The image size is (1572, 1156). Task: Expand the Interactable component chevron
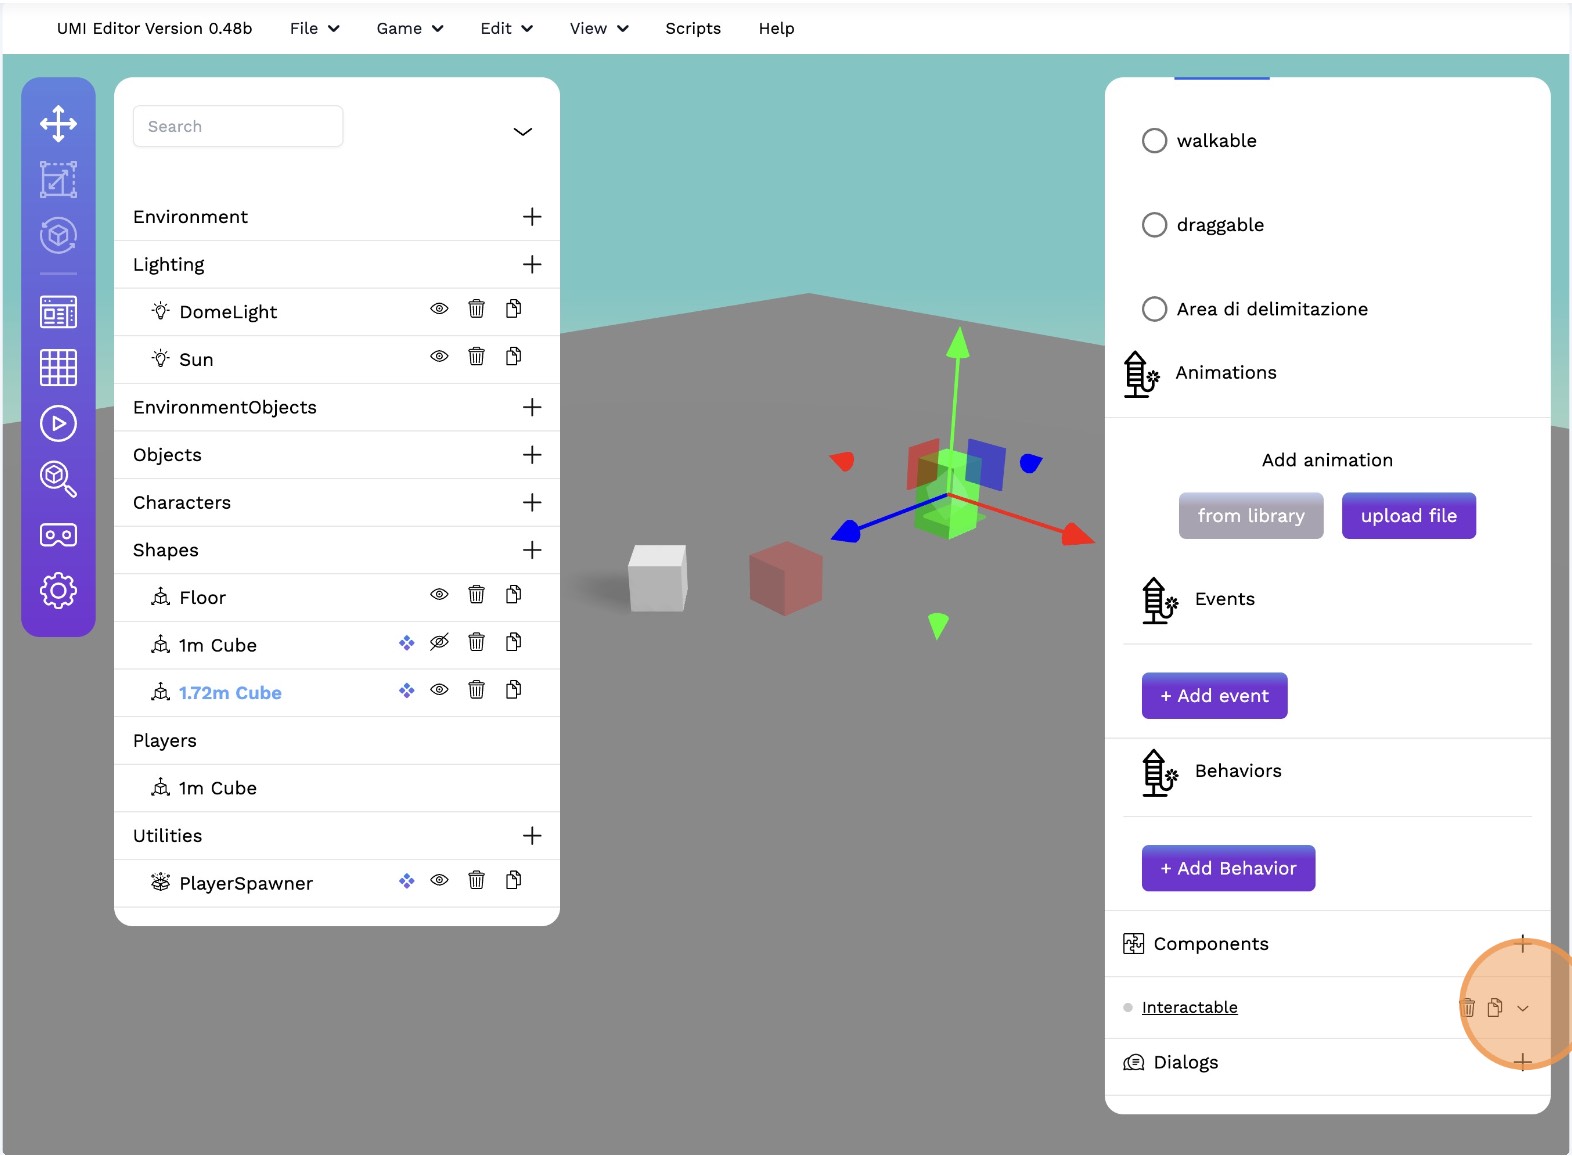point(1523,1008)
